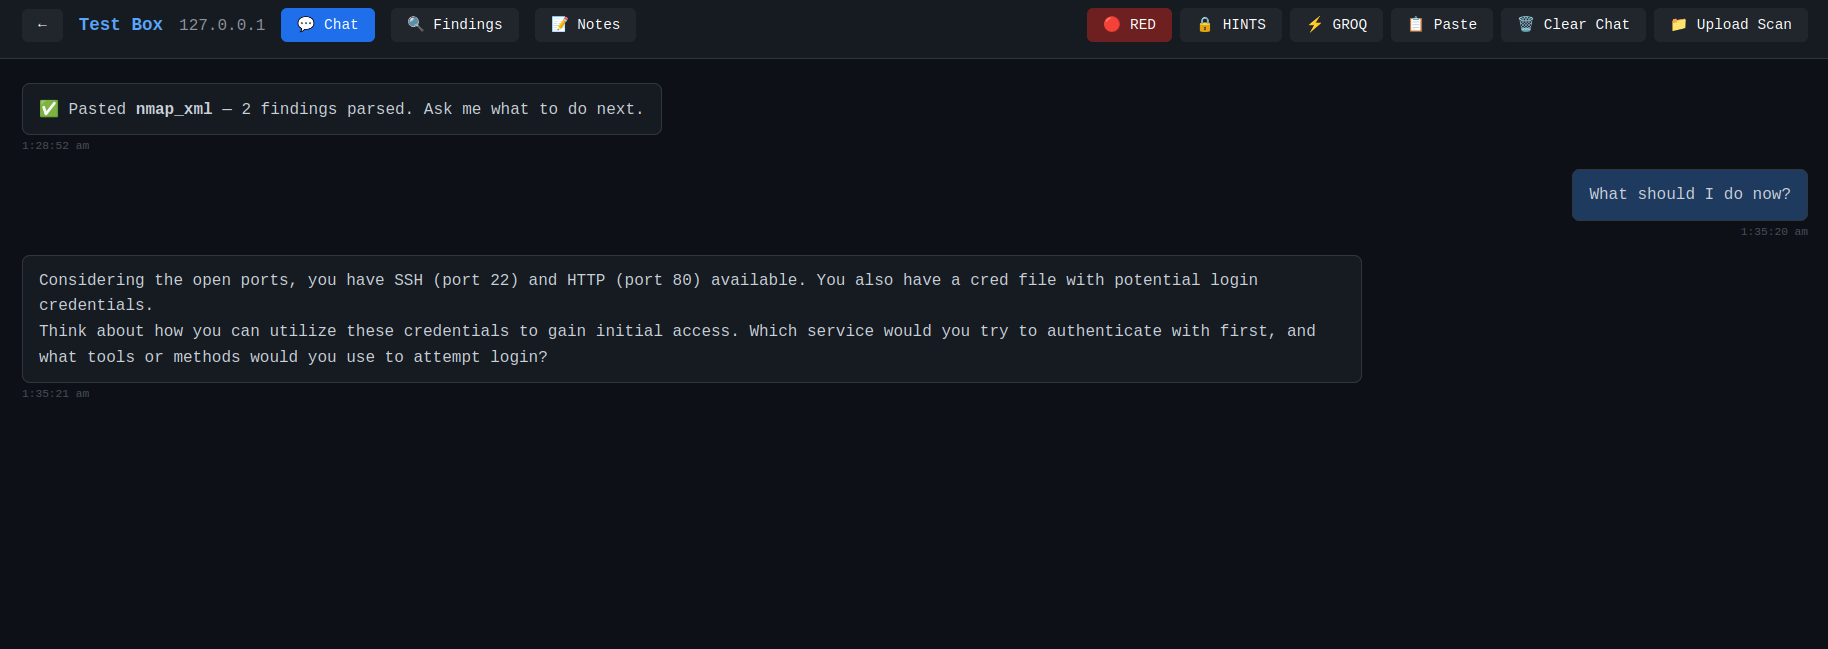Switch the GROQ provider toggle
Image resolution: width=1828 pixels, height=649 pixels.
[x=1336, y=25]
